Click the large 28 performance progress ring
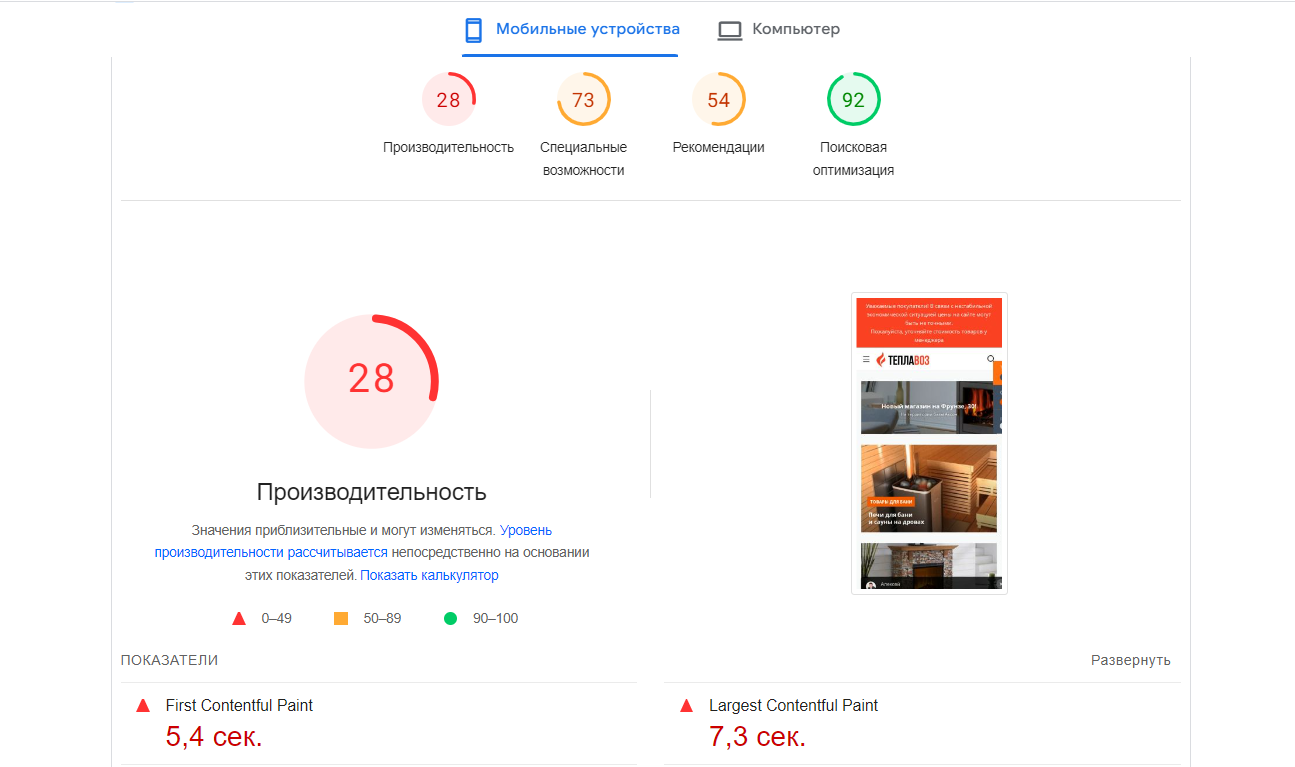This screenshot has width=1295, height=767. coord(371,380)
